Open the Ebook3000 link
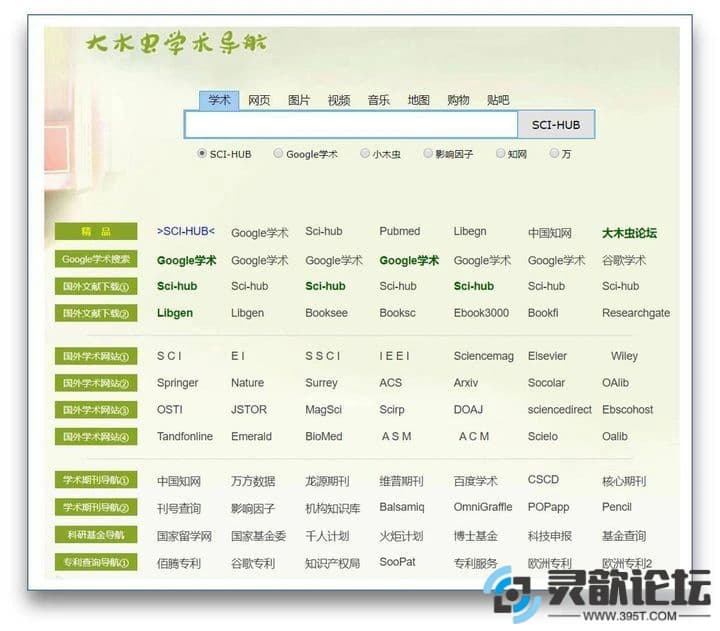Screen dimensions: 720x631 pyautogui.click(x=481, y=313)
